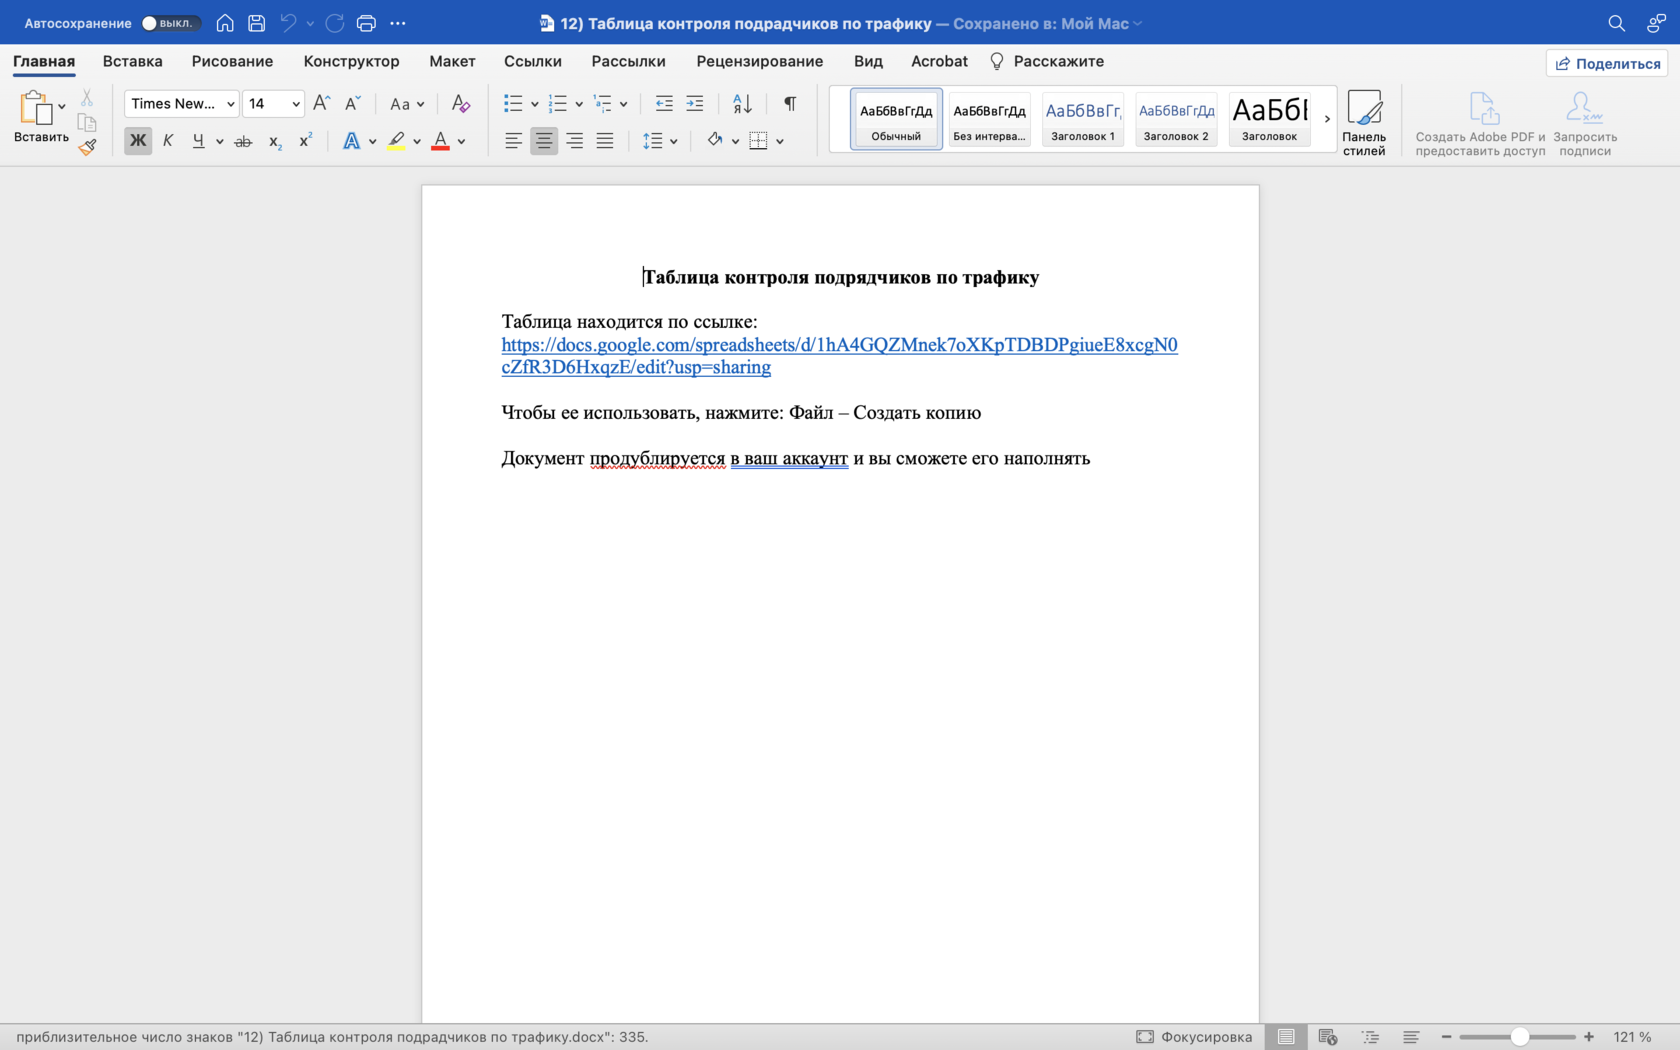
Task: Open the Google Sheets hyperlink in document
Action: click(x=838, y=345)
